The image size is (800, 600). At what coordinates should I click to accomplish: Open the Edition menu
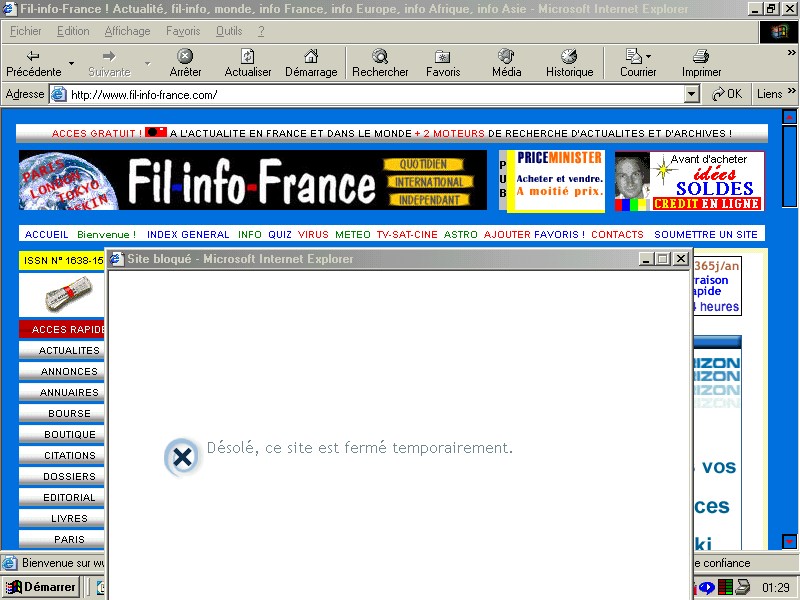point(73,31)
